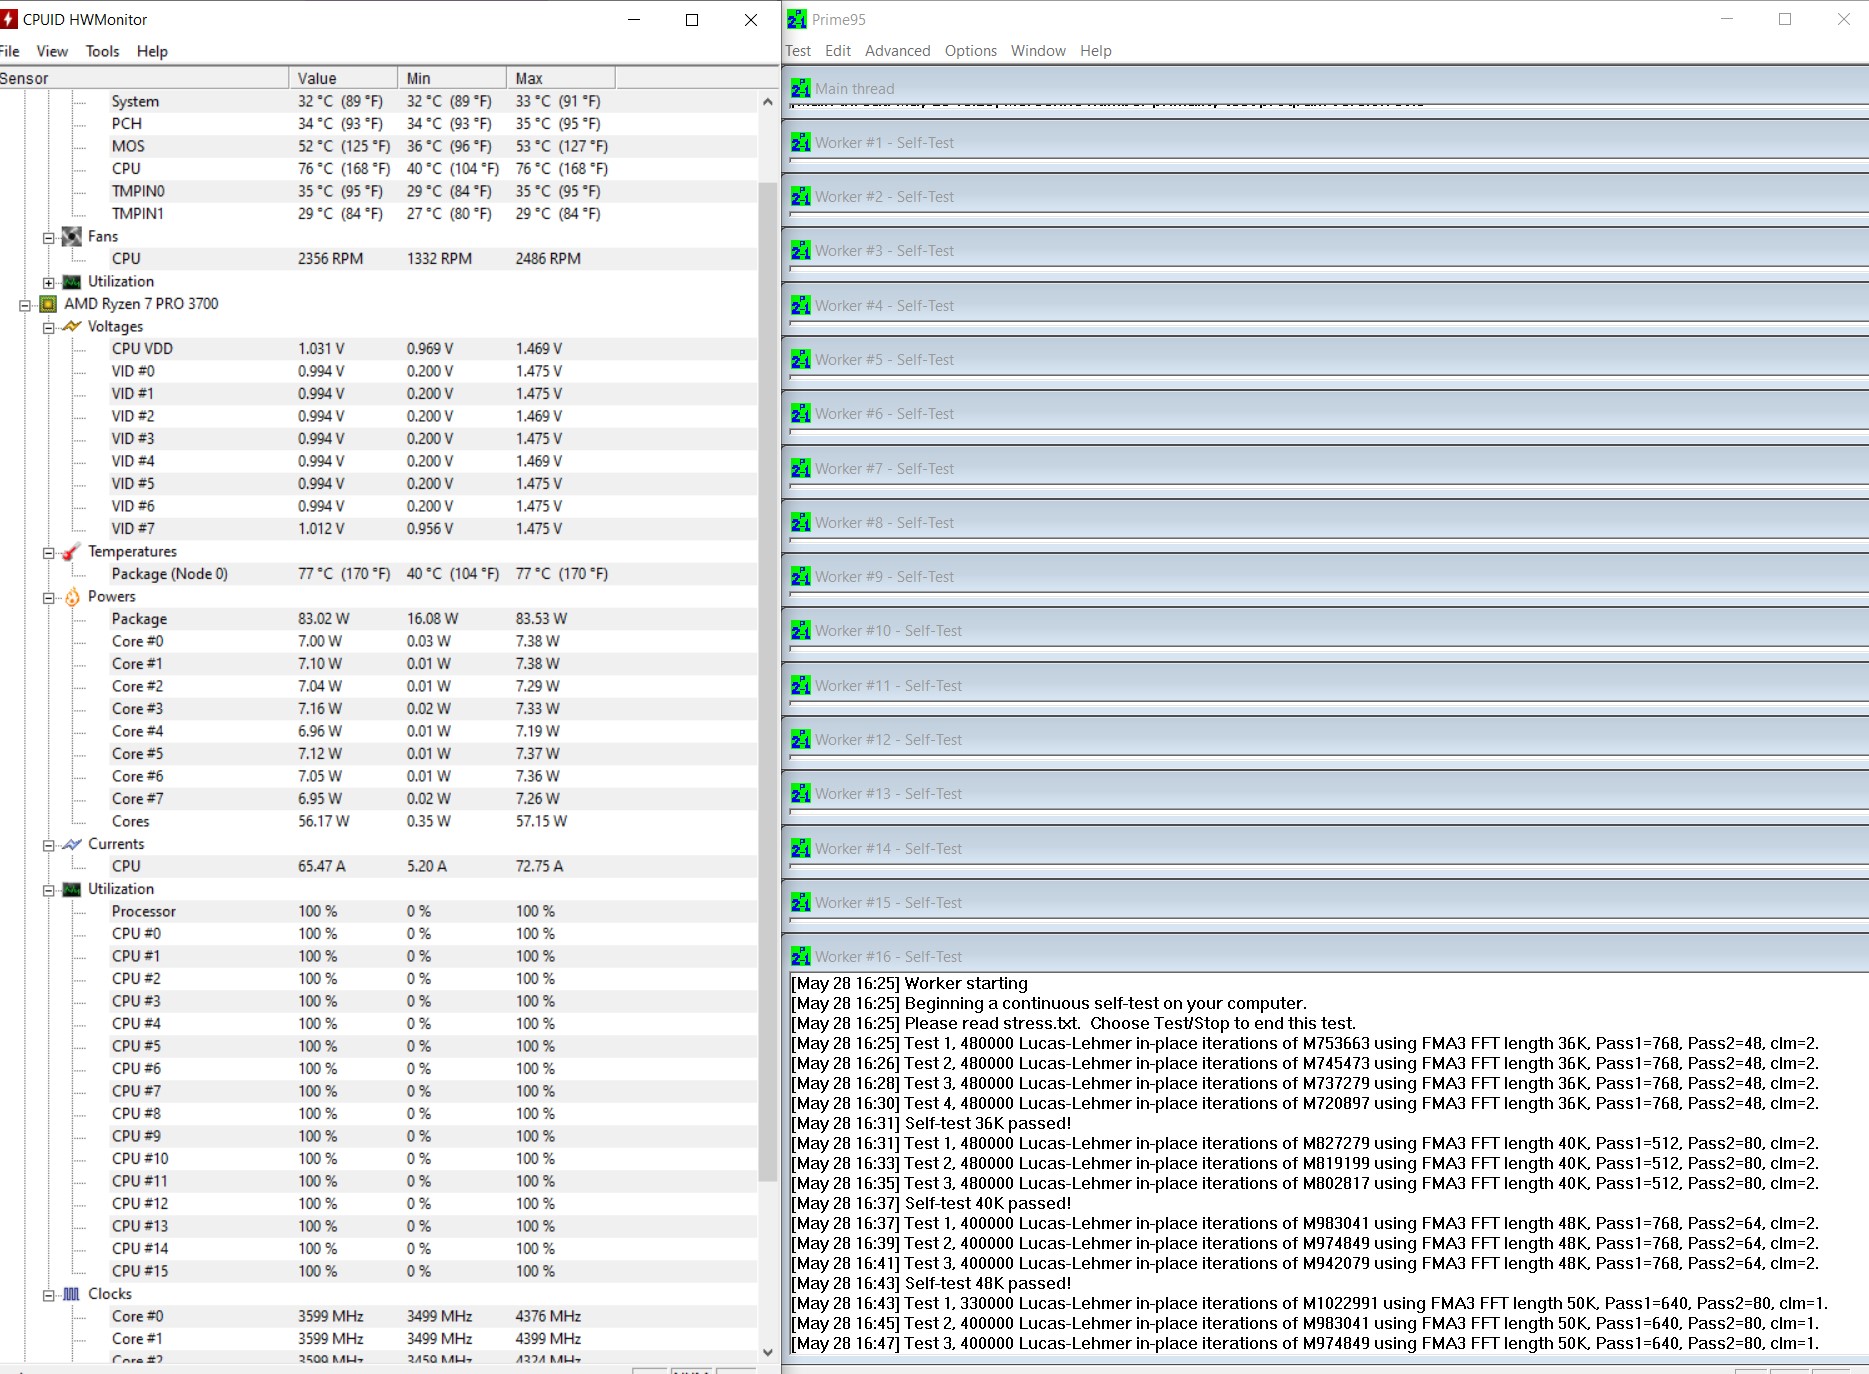Open Prime95 Advanced menu
Viewport: 1869px width, 1374px height.
(897, 51)
